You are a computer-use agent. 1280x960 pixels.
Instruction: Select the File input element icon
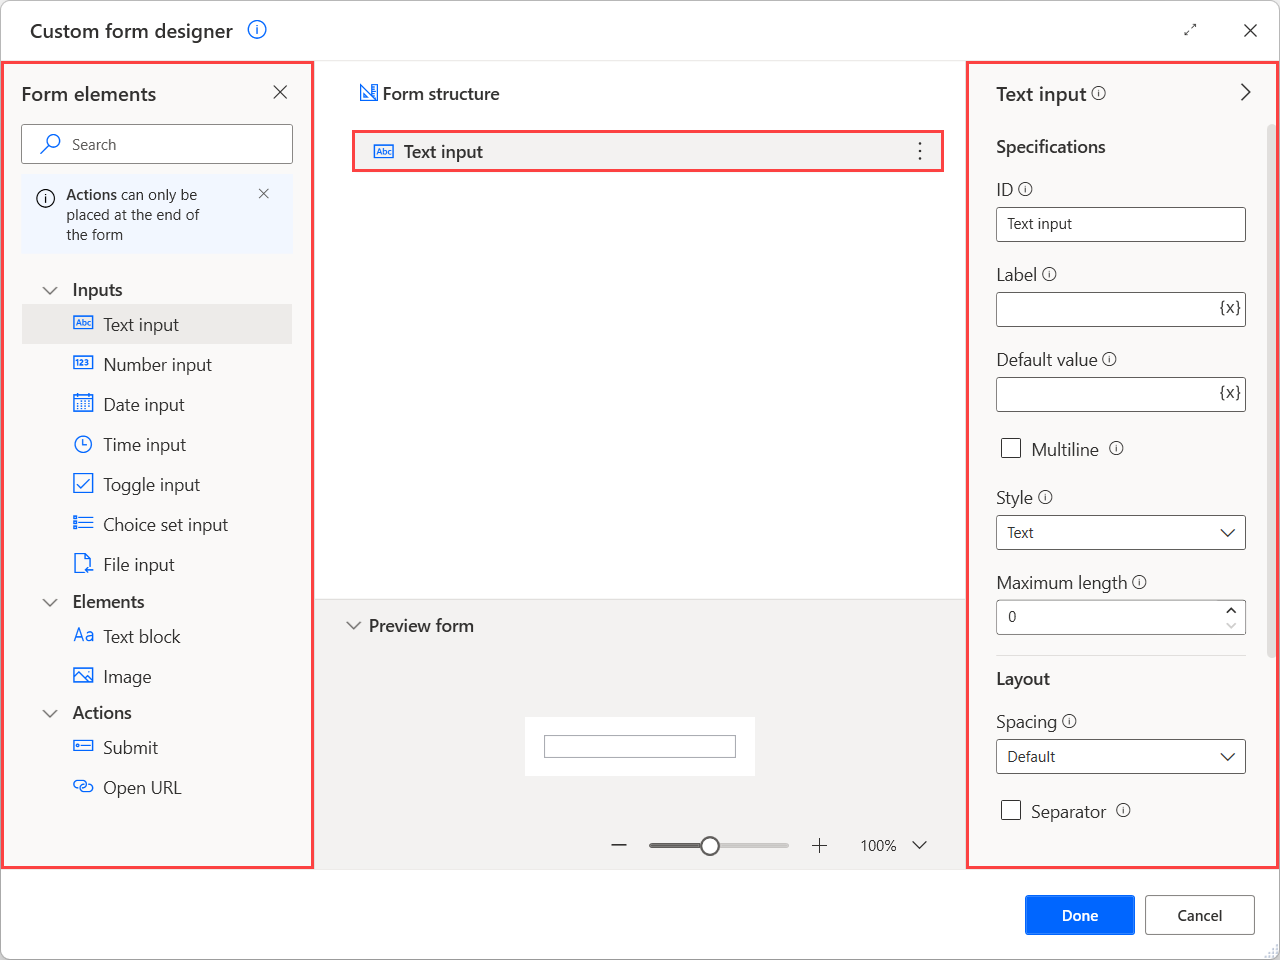tap(82, 564)
